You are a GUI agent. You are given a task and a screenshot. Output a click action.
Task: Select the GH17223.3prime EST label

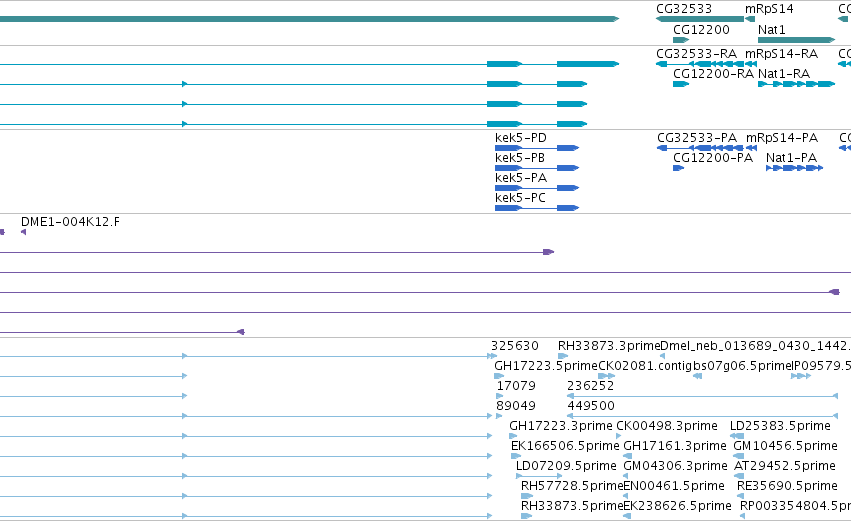coord(561,427)
